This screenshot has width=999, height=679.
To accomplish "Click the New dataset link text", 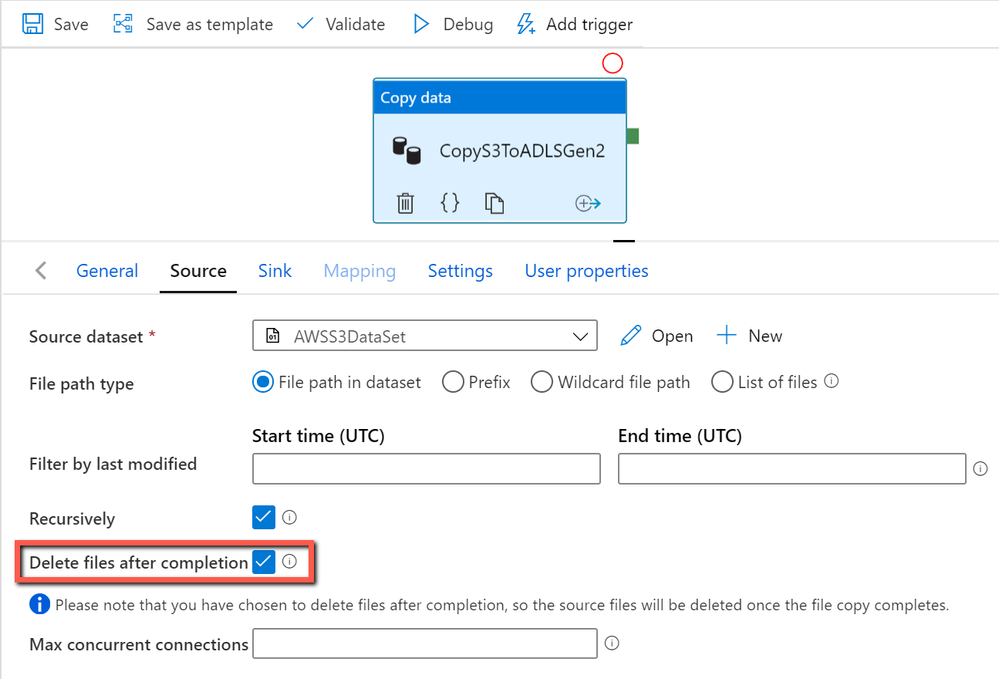I will pyautogui.click(x=765, y=336).
